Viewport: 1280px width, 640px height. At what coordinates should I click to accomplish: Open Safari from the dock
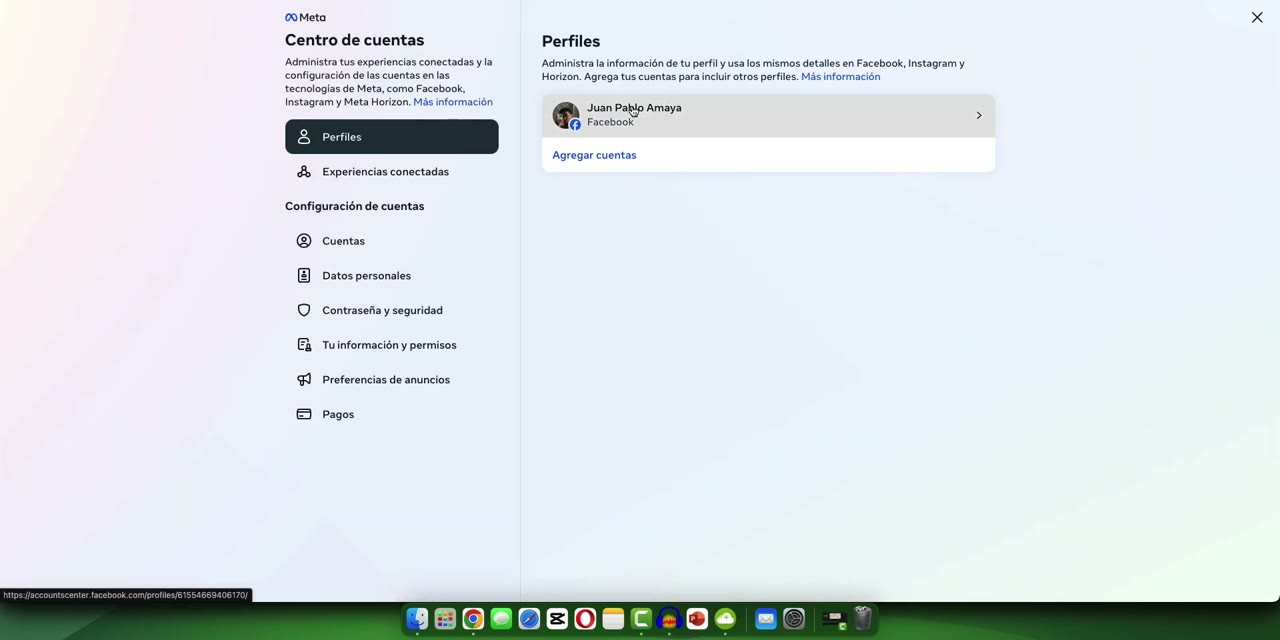(529, 620)
